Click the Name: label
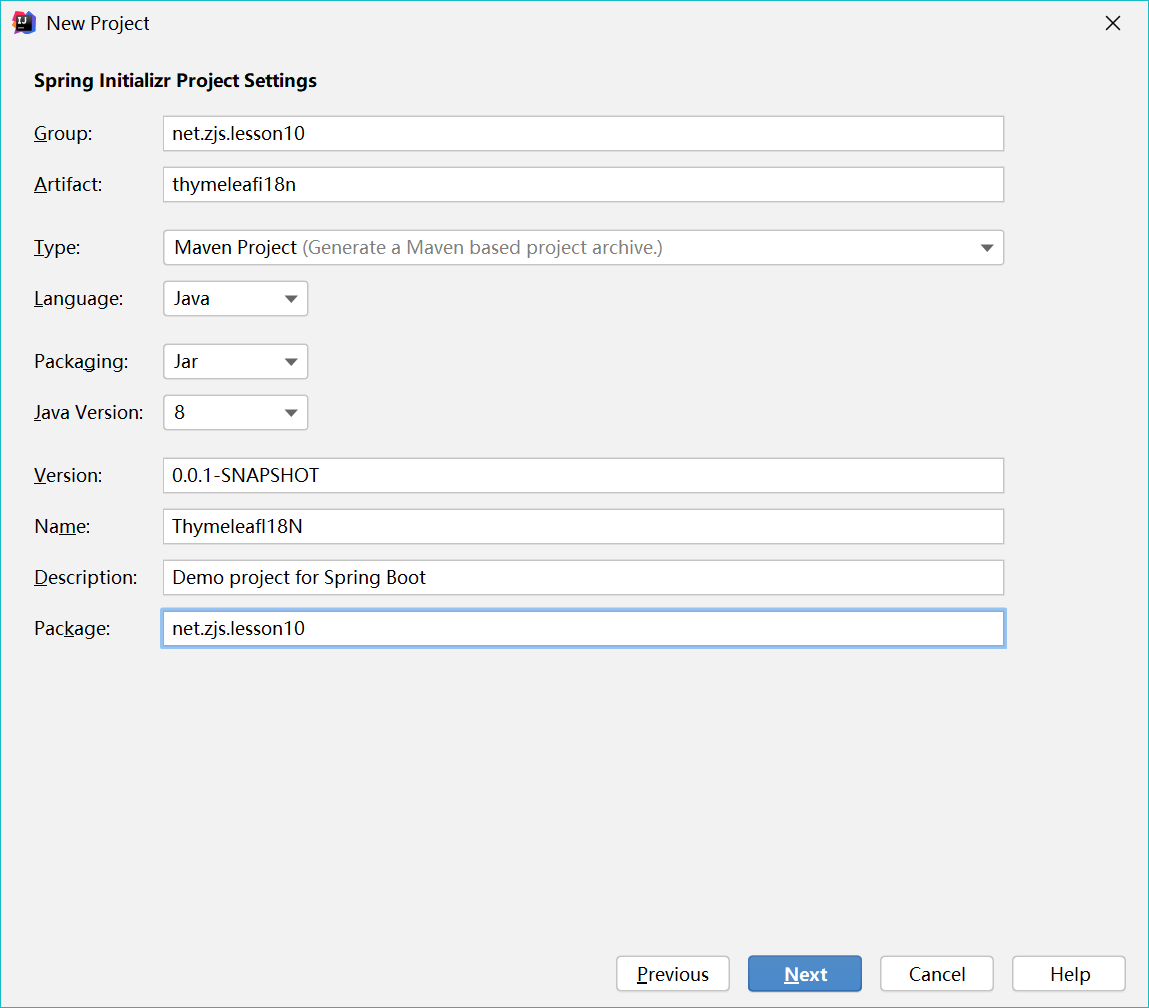1149x1008 pixels. click(x=62, y=527)
